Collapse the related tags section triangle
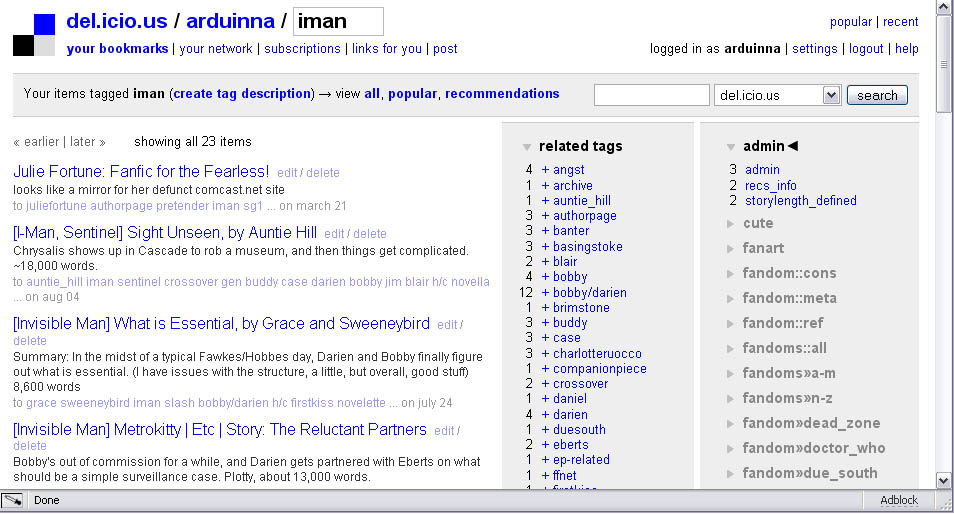 527,147
